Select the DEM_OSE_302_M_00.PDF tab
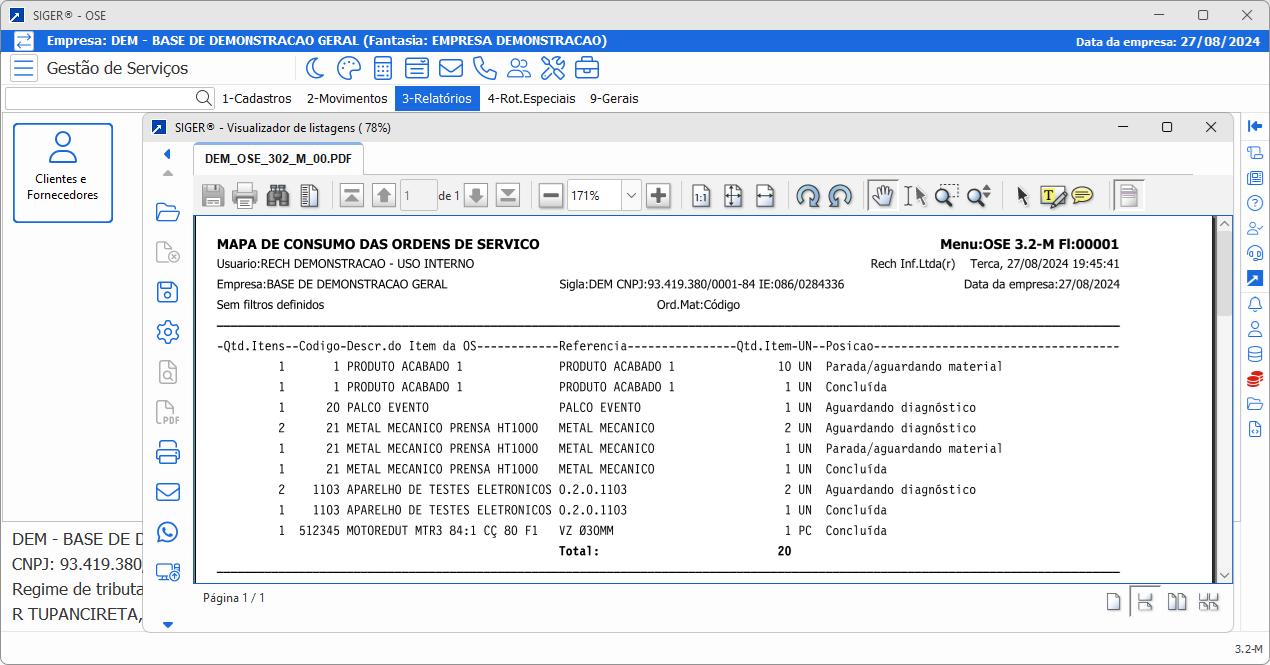The width and height of the screenshot is (1270, 665). coord(278,159)
